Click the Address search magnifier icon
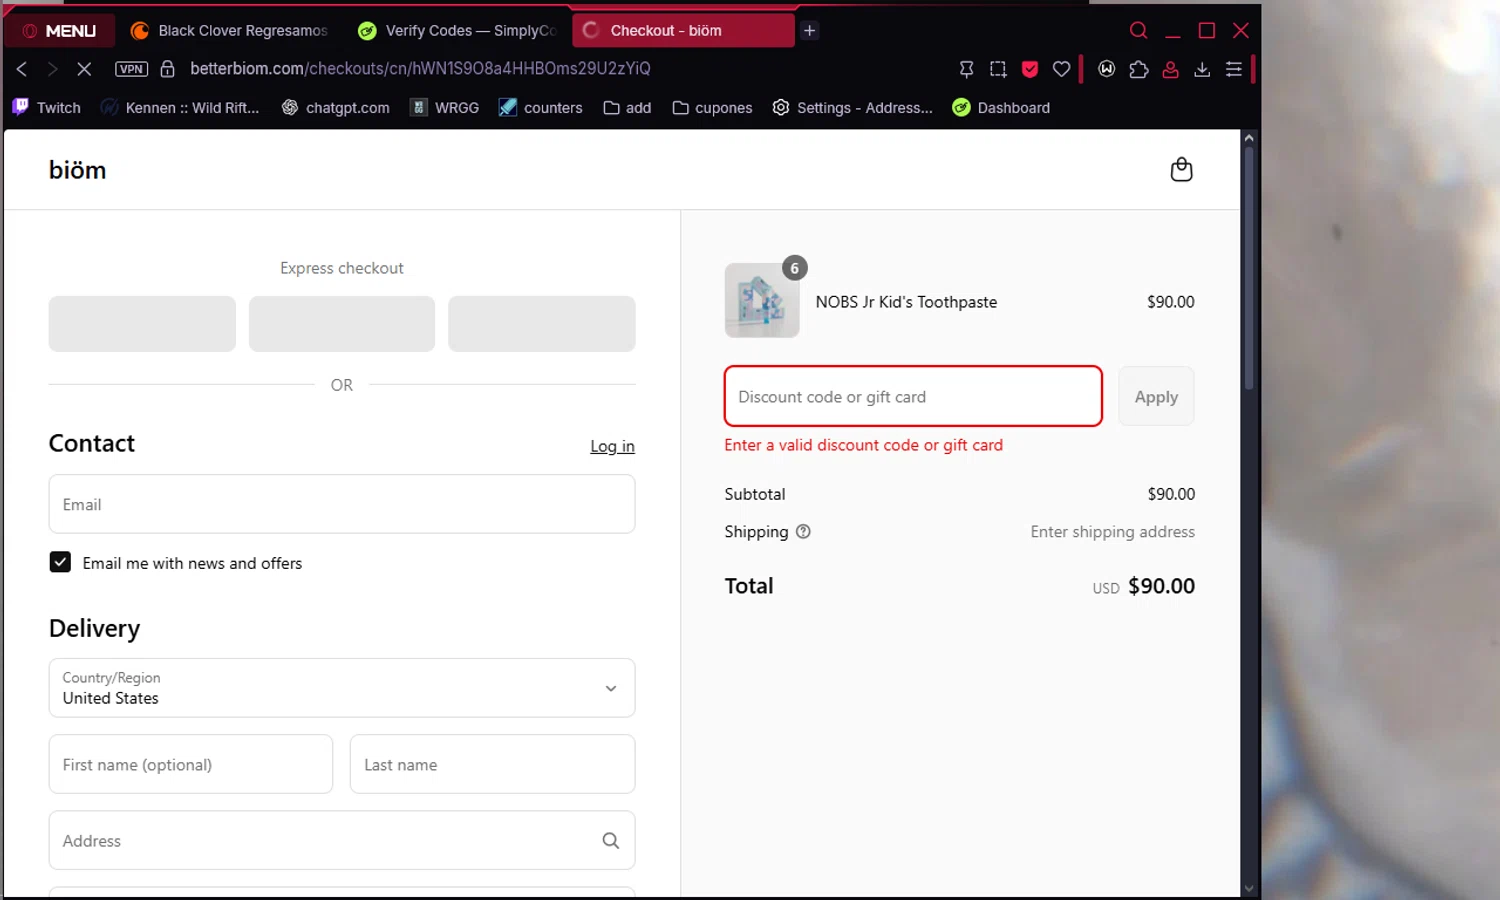1500x900 pixels. 611,841
